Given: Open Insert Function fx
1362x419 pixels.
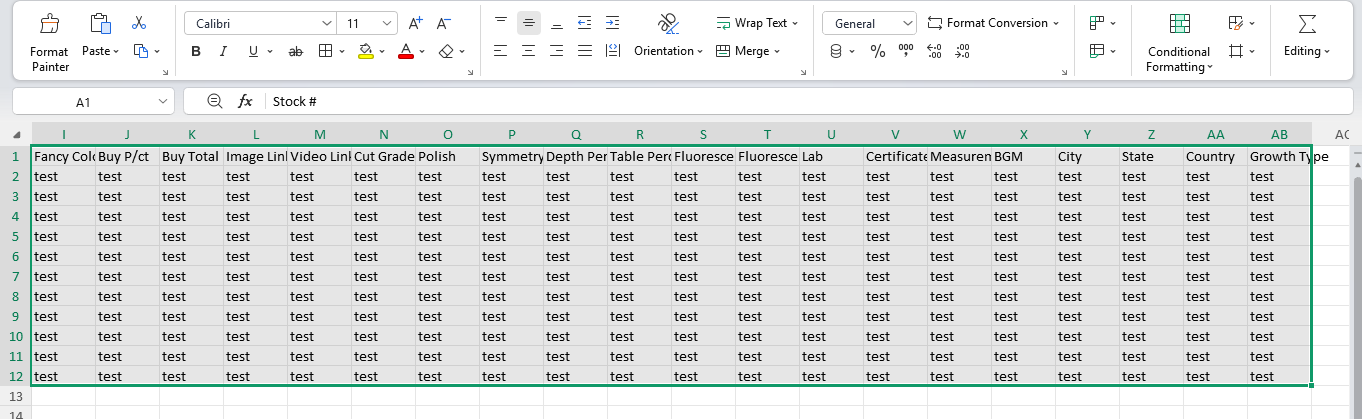Looking at the screenshot, I should tap(245, 101).
